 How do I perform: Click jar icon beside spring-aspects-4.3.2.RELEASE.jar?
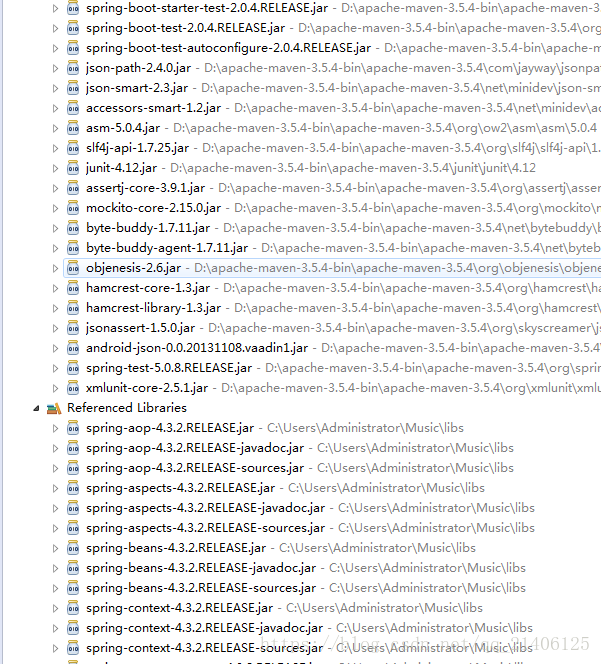[73, 488]
